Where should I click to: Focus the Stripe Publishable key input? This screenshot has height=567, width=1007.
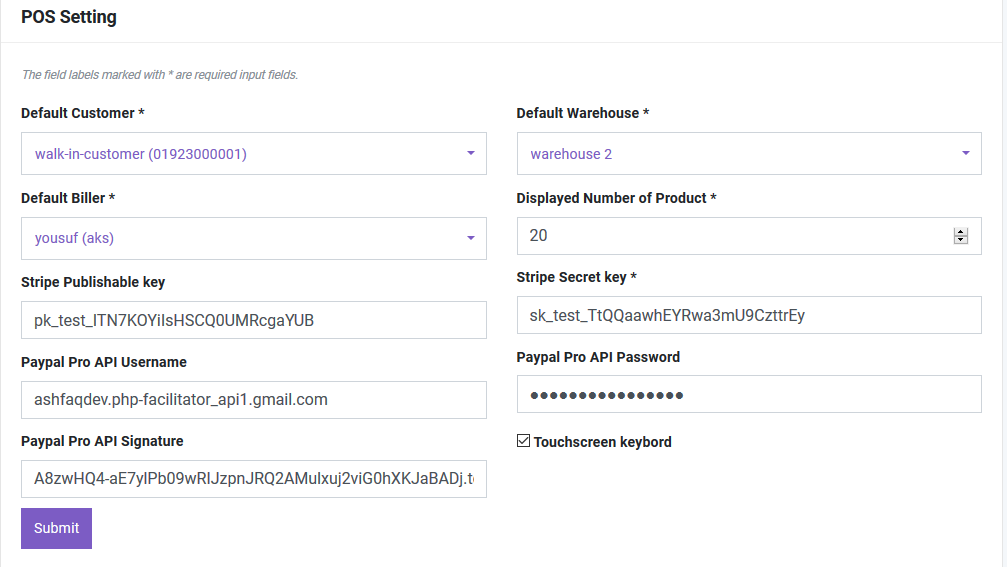(x=253, y=320)
